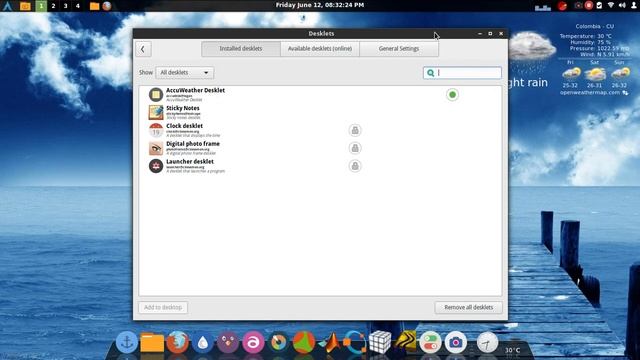Select the "Digital photo frame" title text
Viewport: 640px width, 360px height.
[x=193, y=144]
